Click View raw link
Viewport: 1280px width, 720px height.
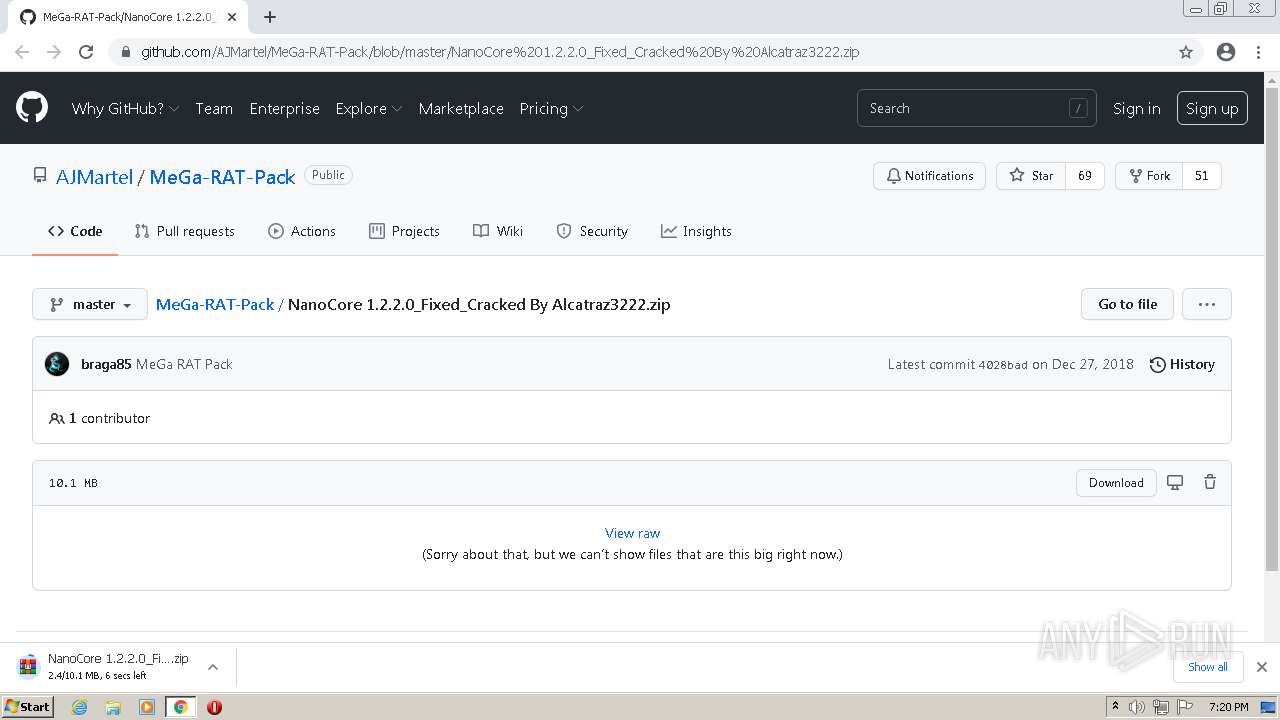632,533
